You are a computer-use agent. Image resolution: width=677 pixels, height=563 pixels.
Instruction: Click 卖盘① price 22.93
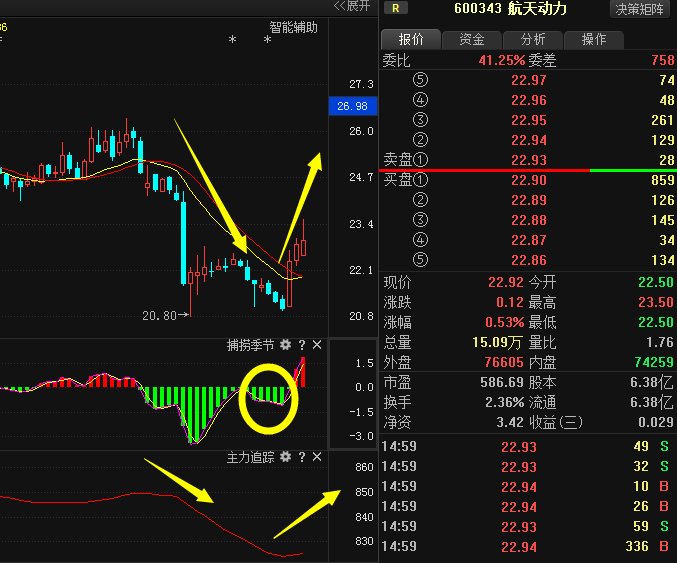click(529, 160)
